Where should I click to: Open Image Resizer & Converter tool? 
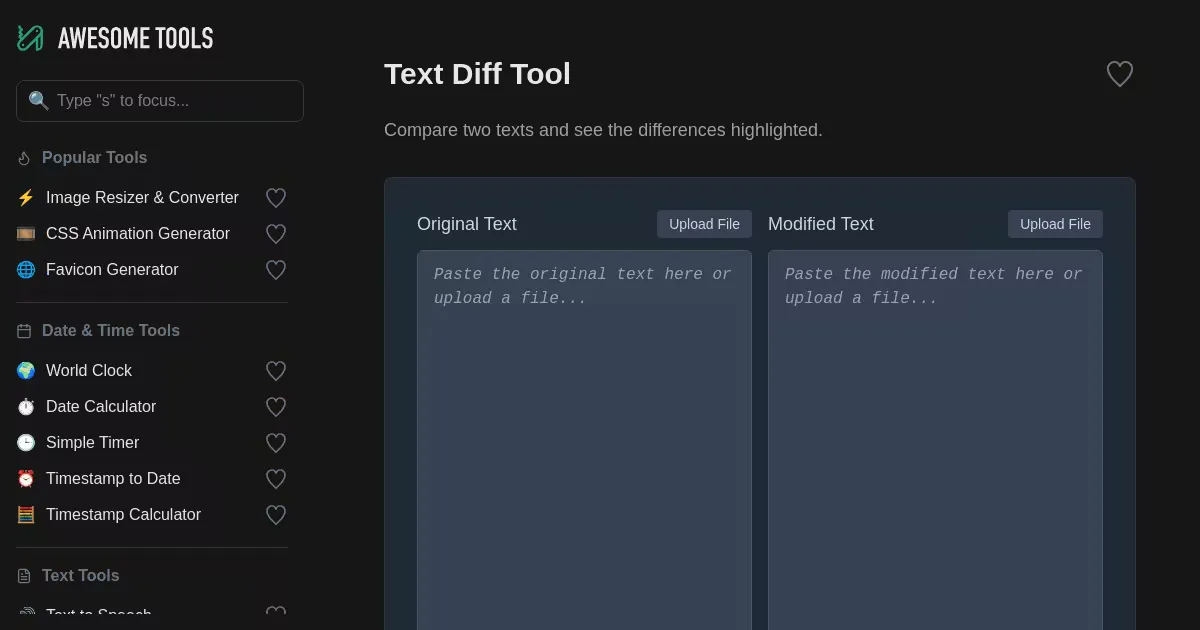(142, 198)
